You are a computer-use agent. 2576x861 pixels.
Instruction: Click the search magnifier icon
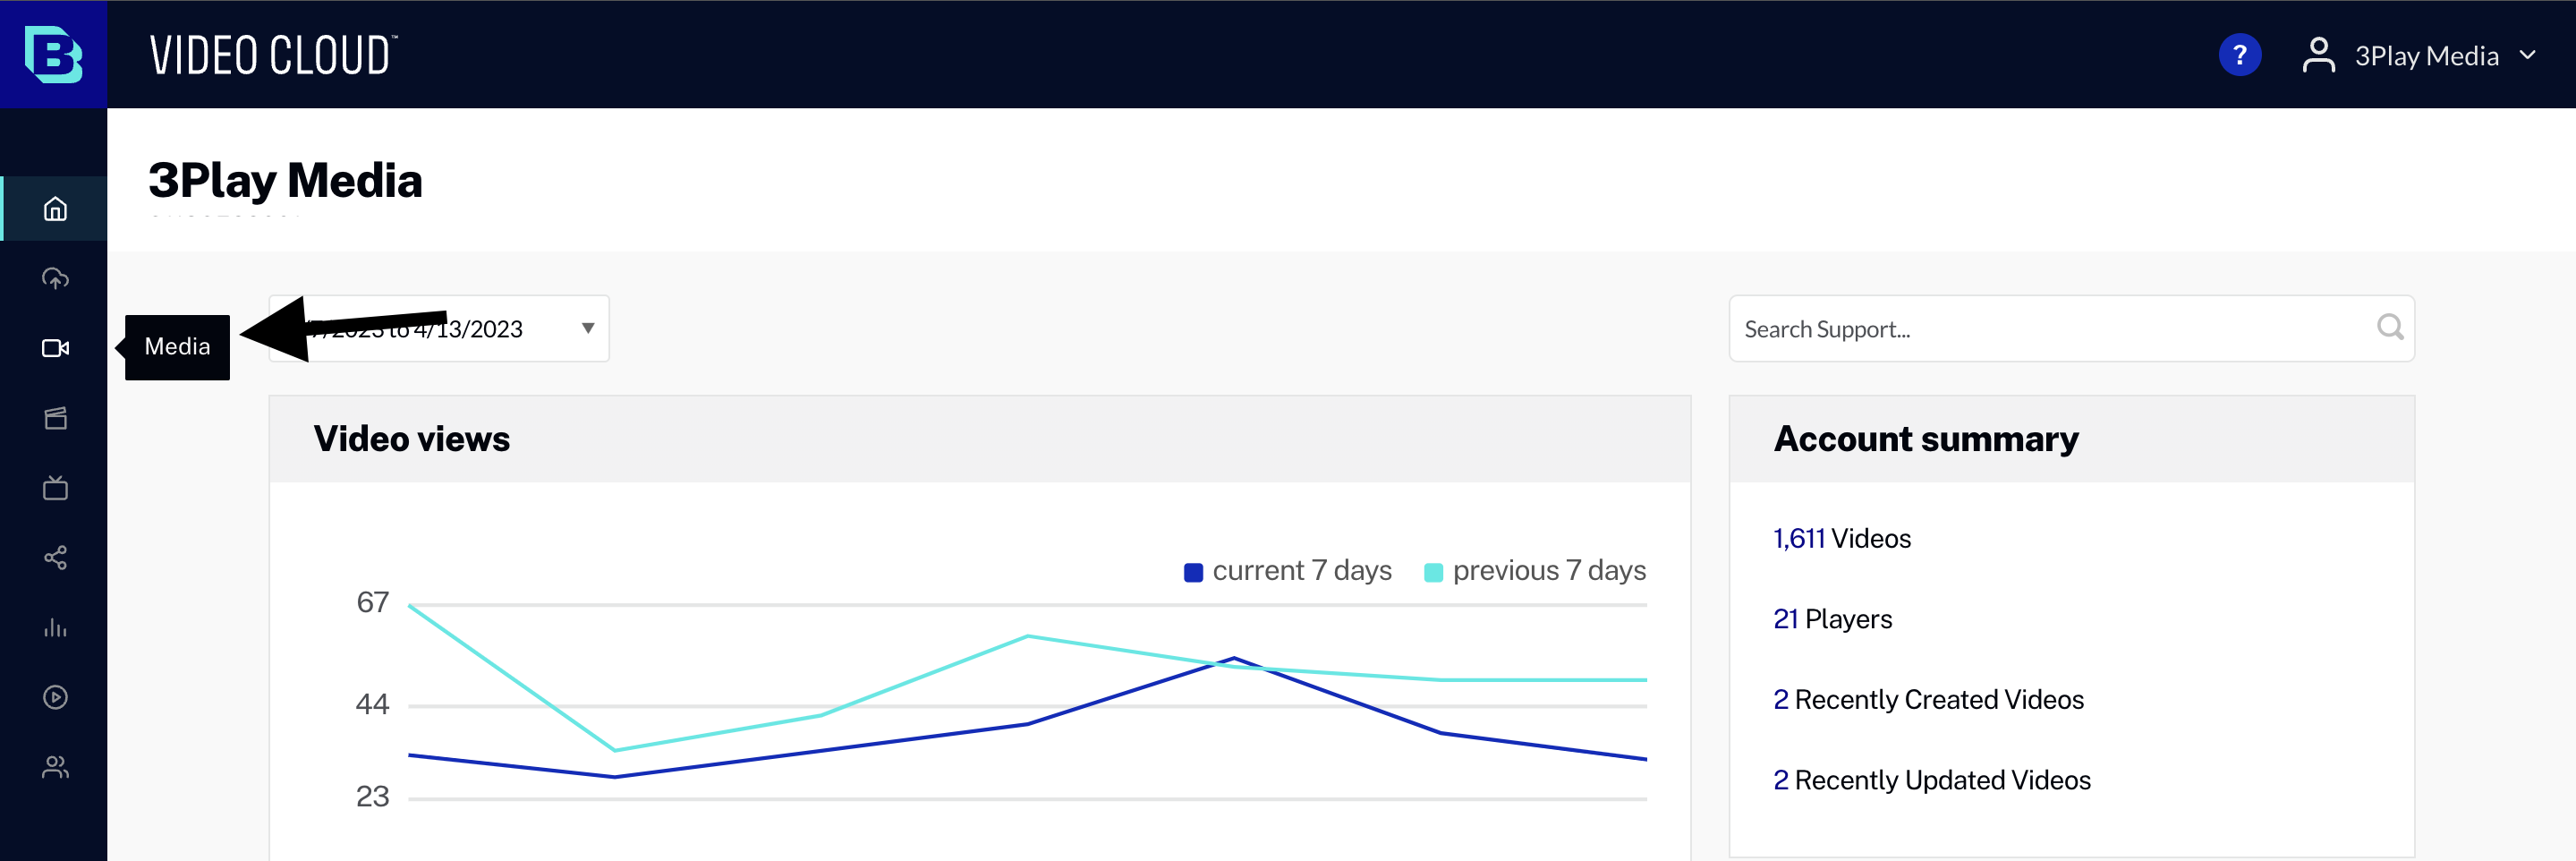tap(2389, 327)
